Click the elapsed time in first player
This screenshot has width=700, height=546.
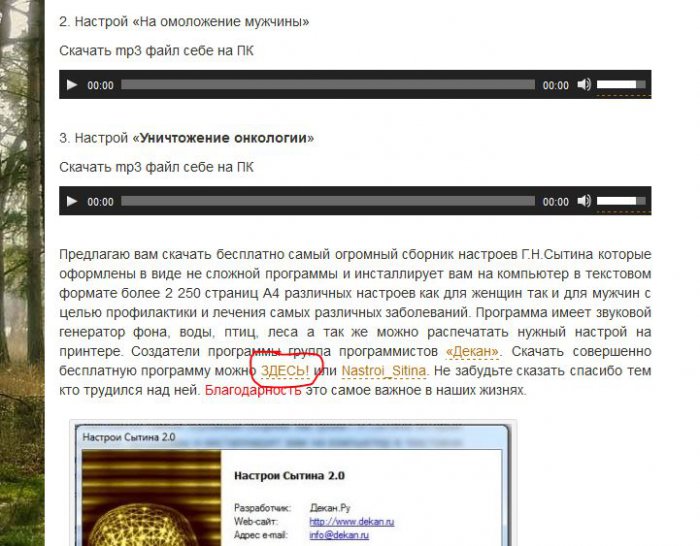(100, 86)
